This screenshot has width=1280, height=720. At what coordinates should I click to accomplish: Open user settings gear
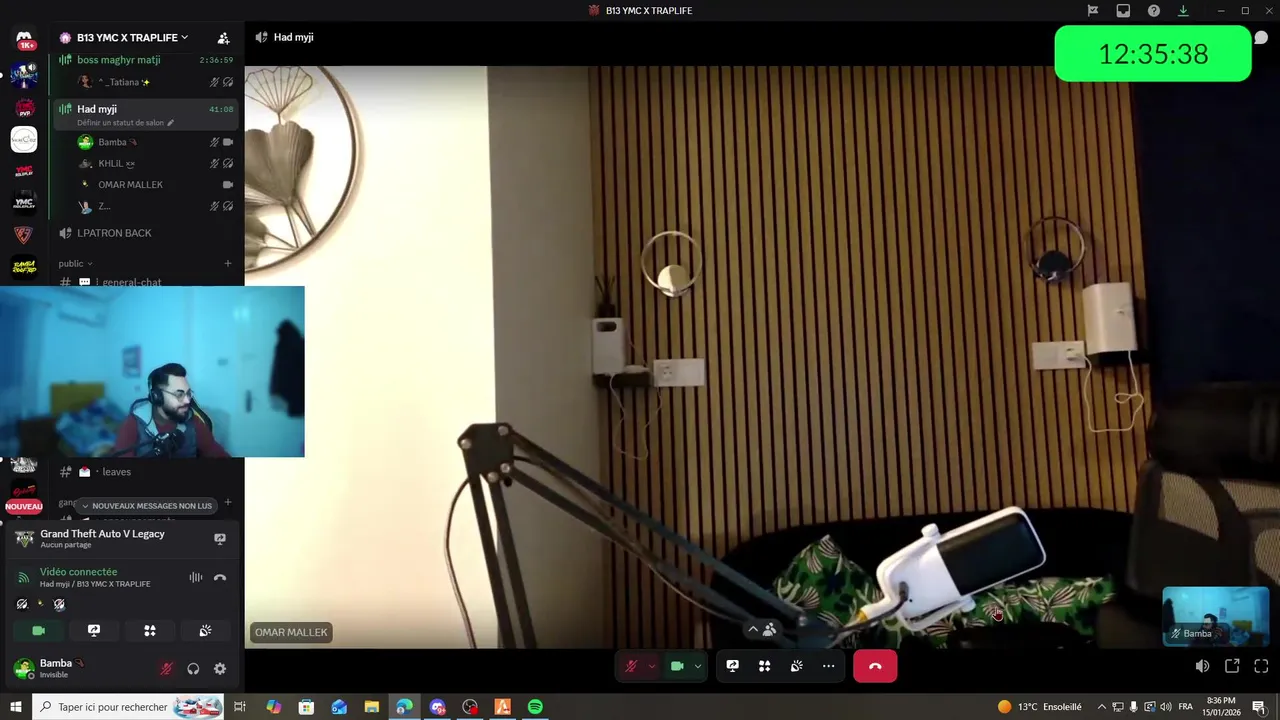(x=220, y=669)
